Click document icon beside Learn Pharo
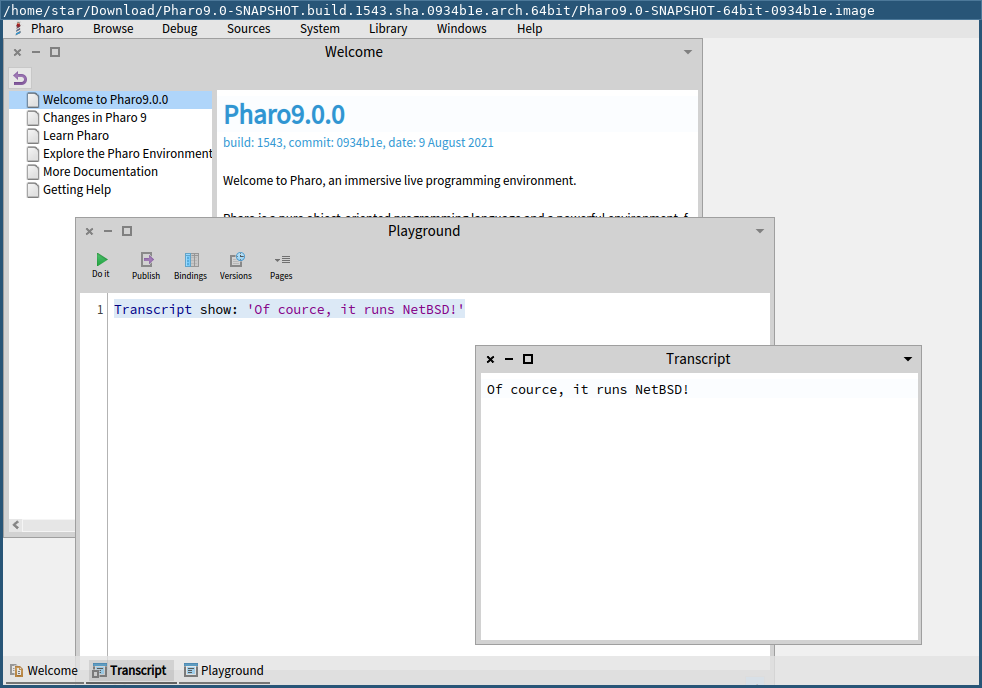The image size is (982, 688). coord(33,136)
